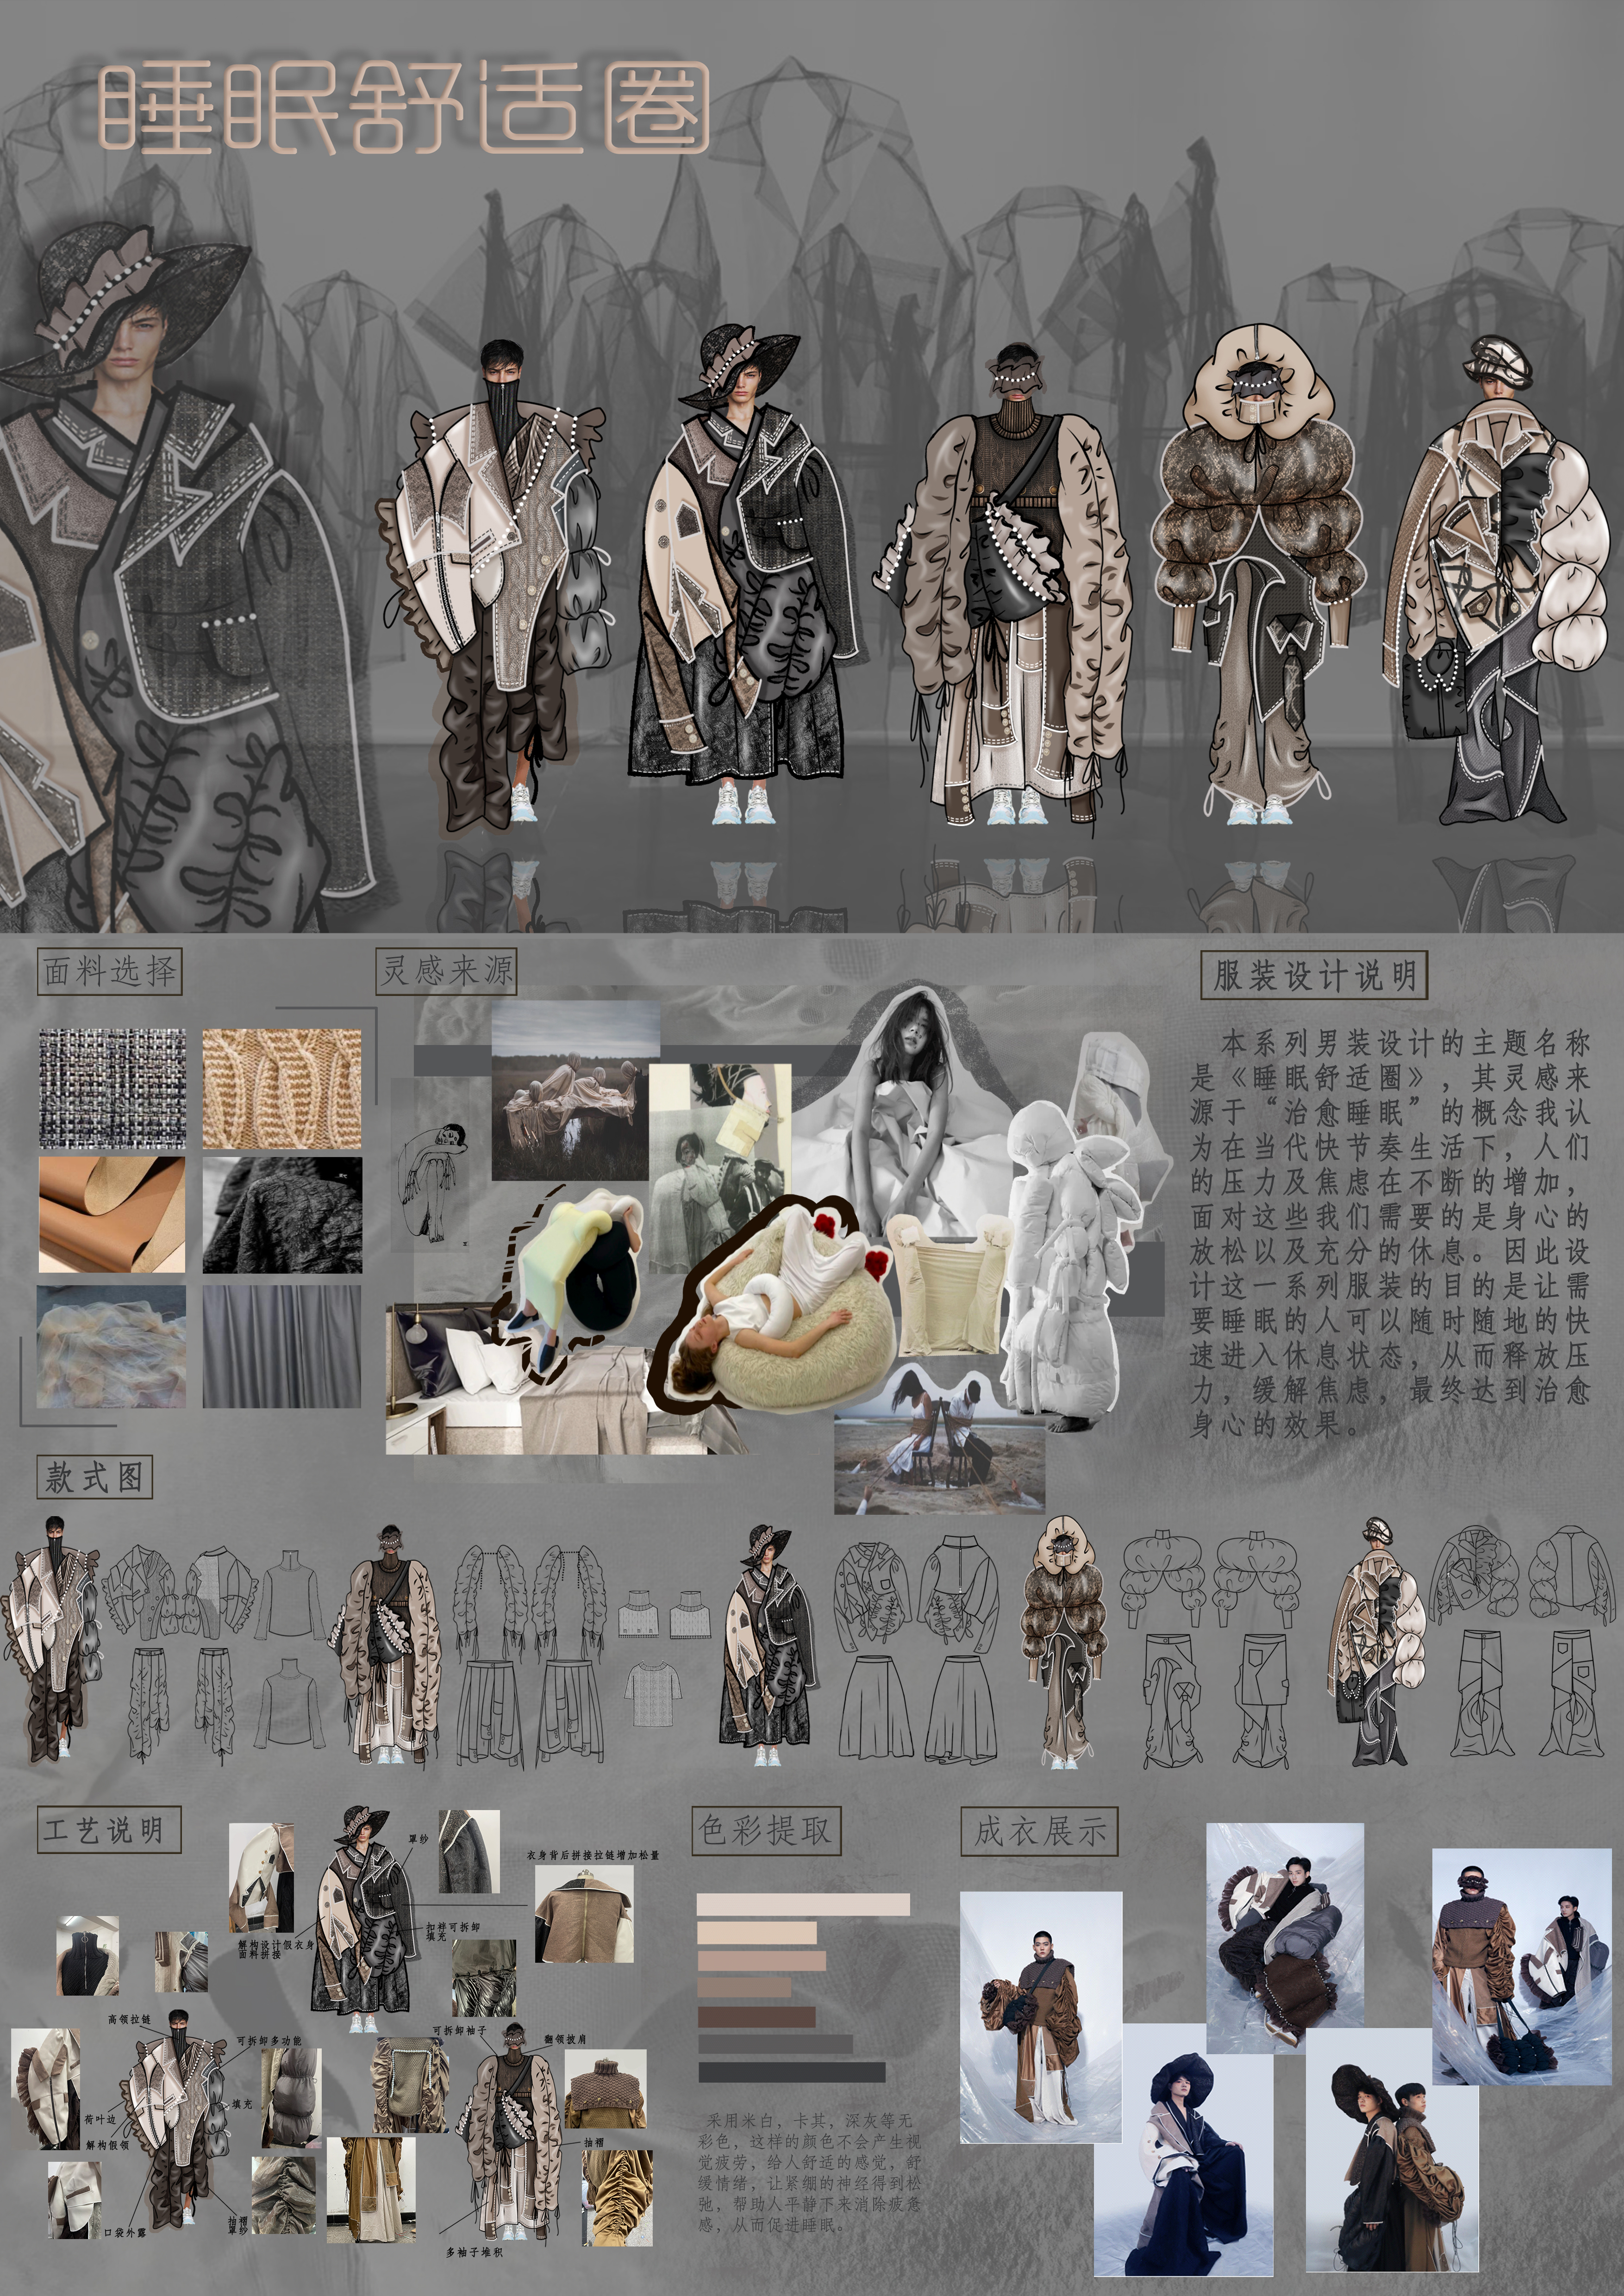Viewport: 1624px width, 2296px height.
Task: Click the 翻领披肩 annotation label
Action: pyautogui.click(x=564, y=2038)
